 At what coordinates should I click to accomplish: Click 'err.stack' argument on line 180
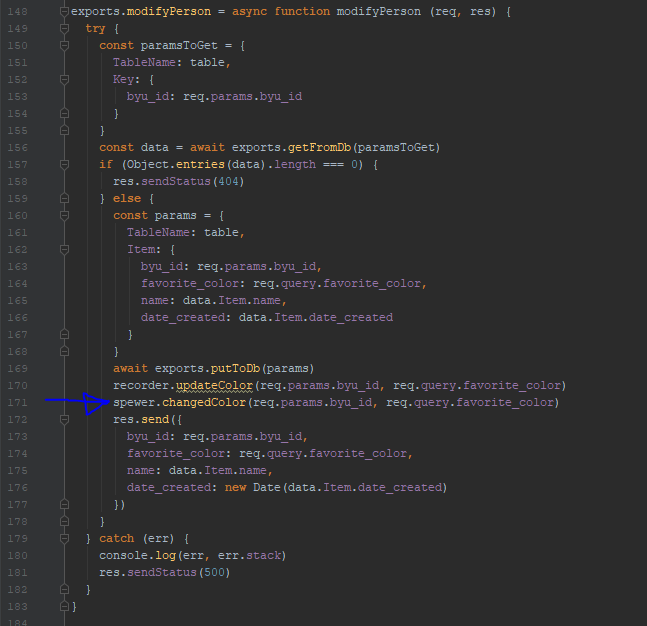pyautogui.click(x=249, y=555)
